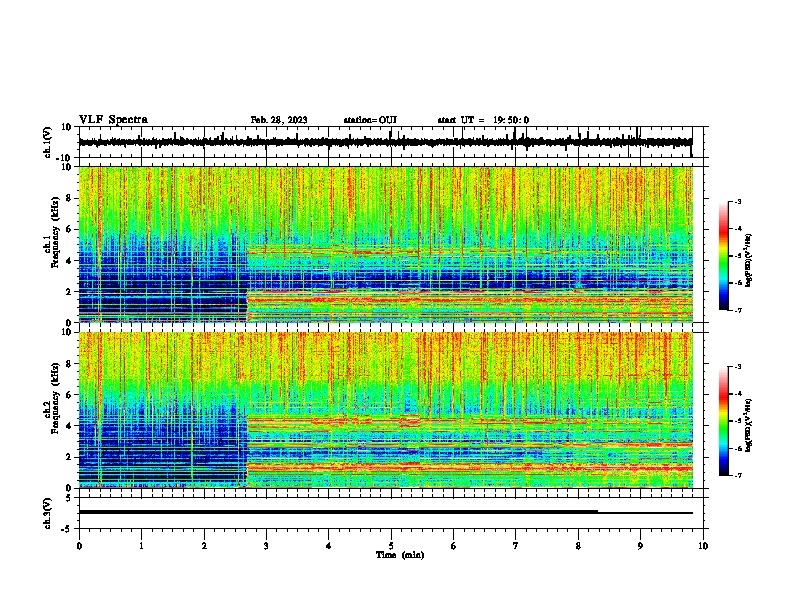792x612 pixels.
Task: Click the "Time (min)" axis title
Action: pyautogui.click(x=400, y=555)
